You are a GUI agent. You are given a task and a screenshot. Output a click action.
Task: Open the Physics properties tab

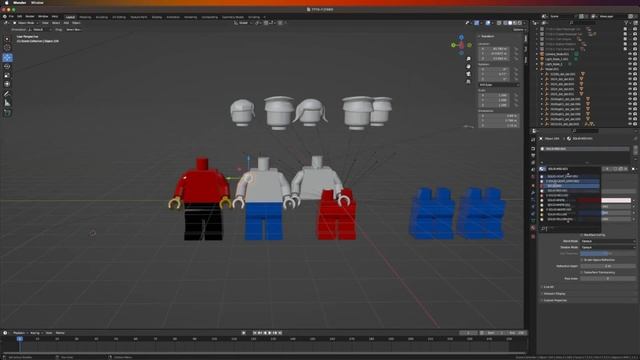coord(533,208)
